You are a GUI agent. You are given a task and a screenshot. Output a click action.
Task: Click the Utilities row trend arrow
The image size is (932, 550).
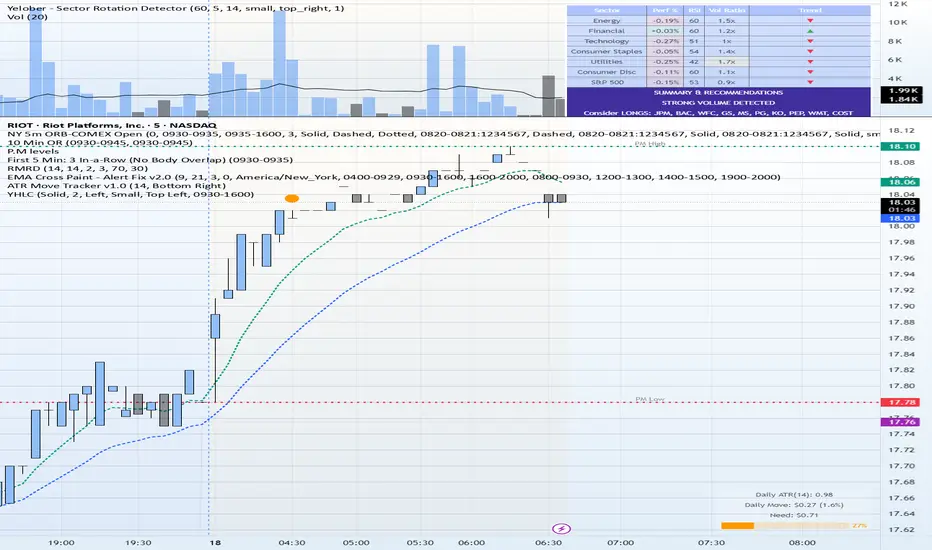810,62
